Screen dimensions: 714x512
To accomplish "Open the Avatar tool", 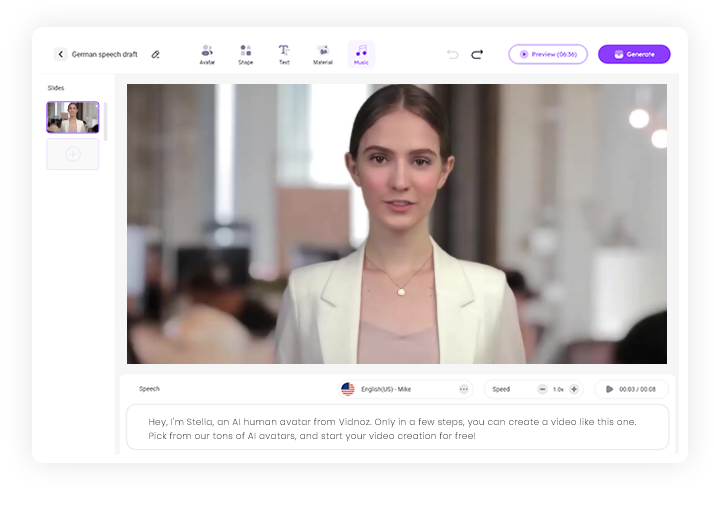I will coord(207,54).
